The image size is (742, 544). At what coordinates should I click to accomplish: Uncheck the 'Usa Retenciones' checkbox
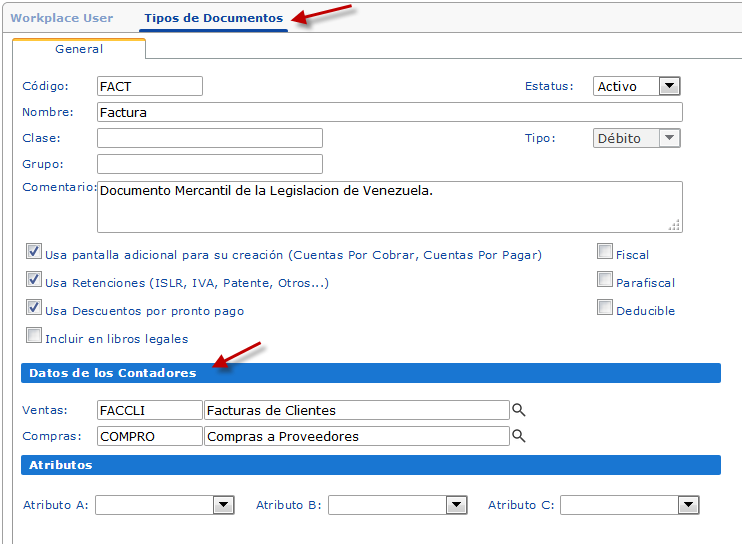(x=34, y=280)
